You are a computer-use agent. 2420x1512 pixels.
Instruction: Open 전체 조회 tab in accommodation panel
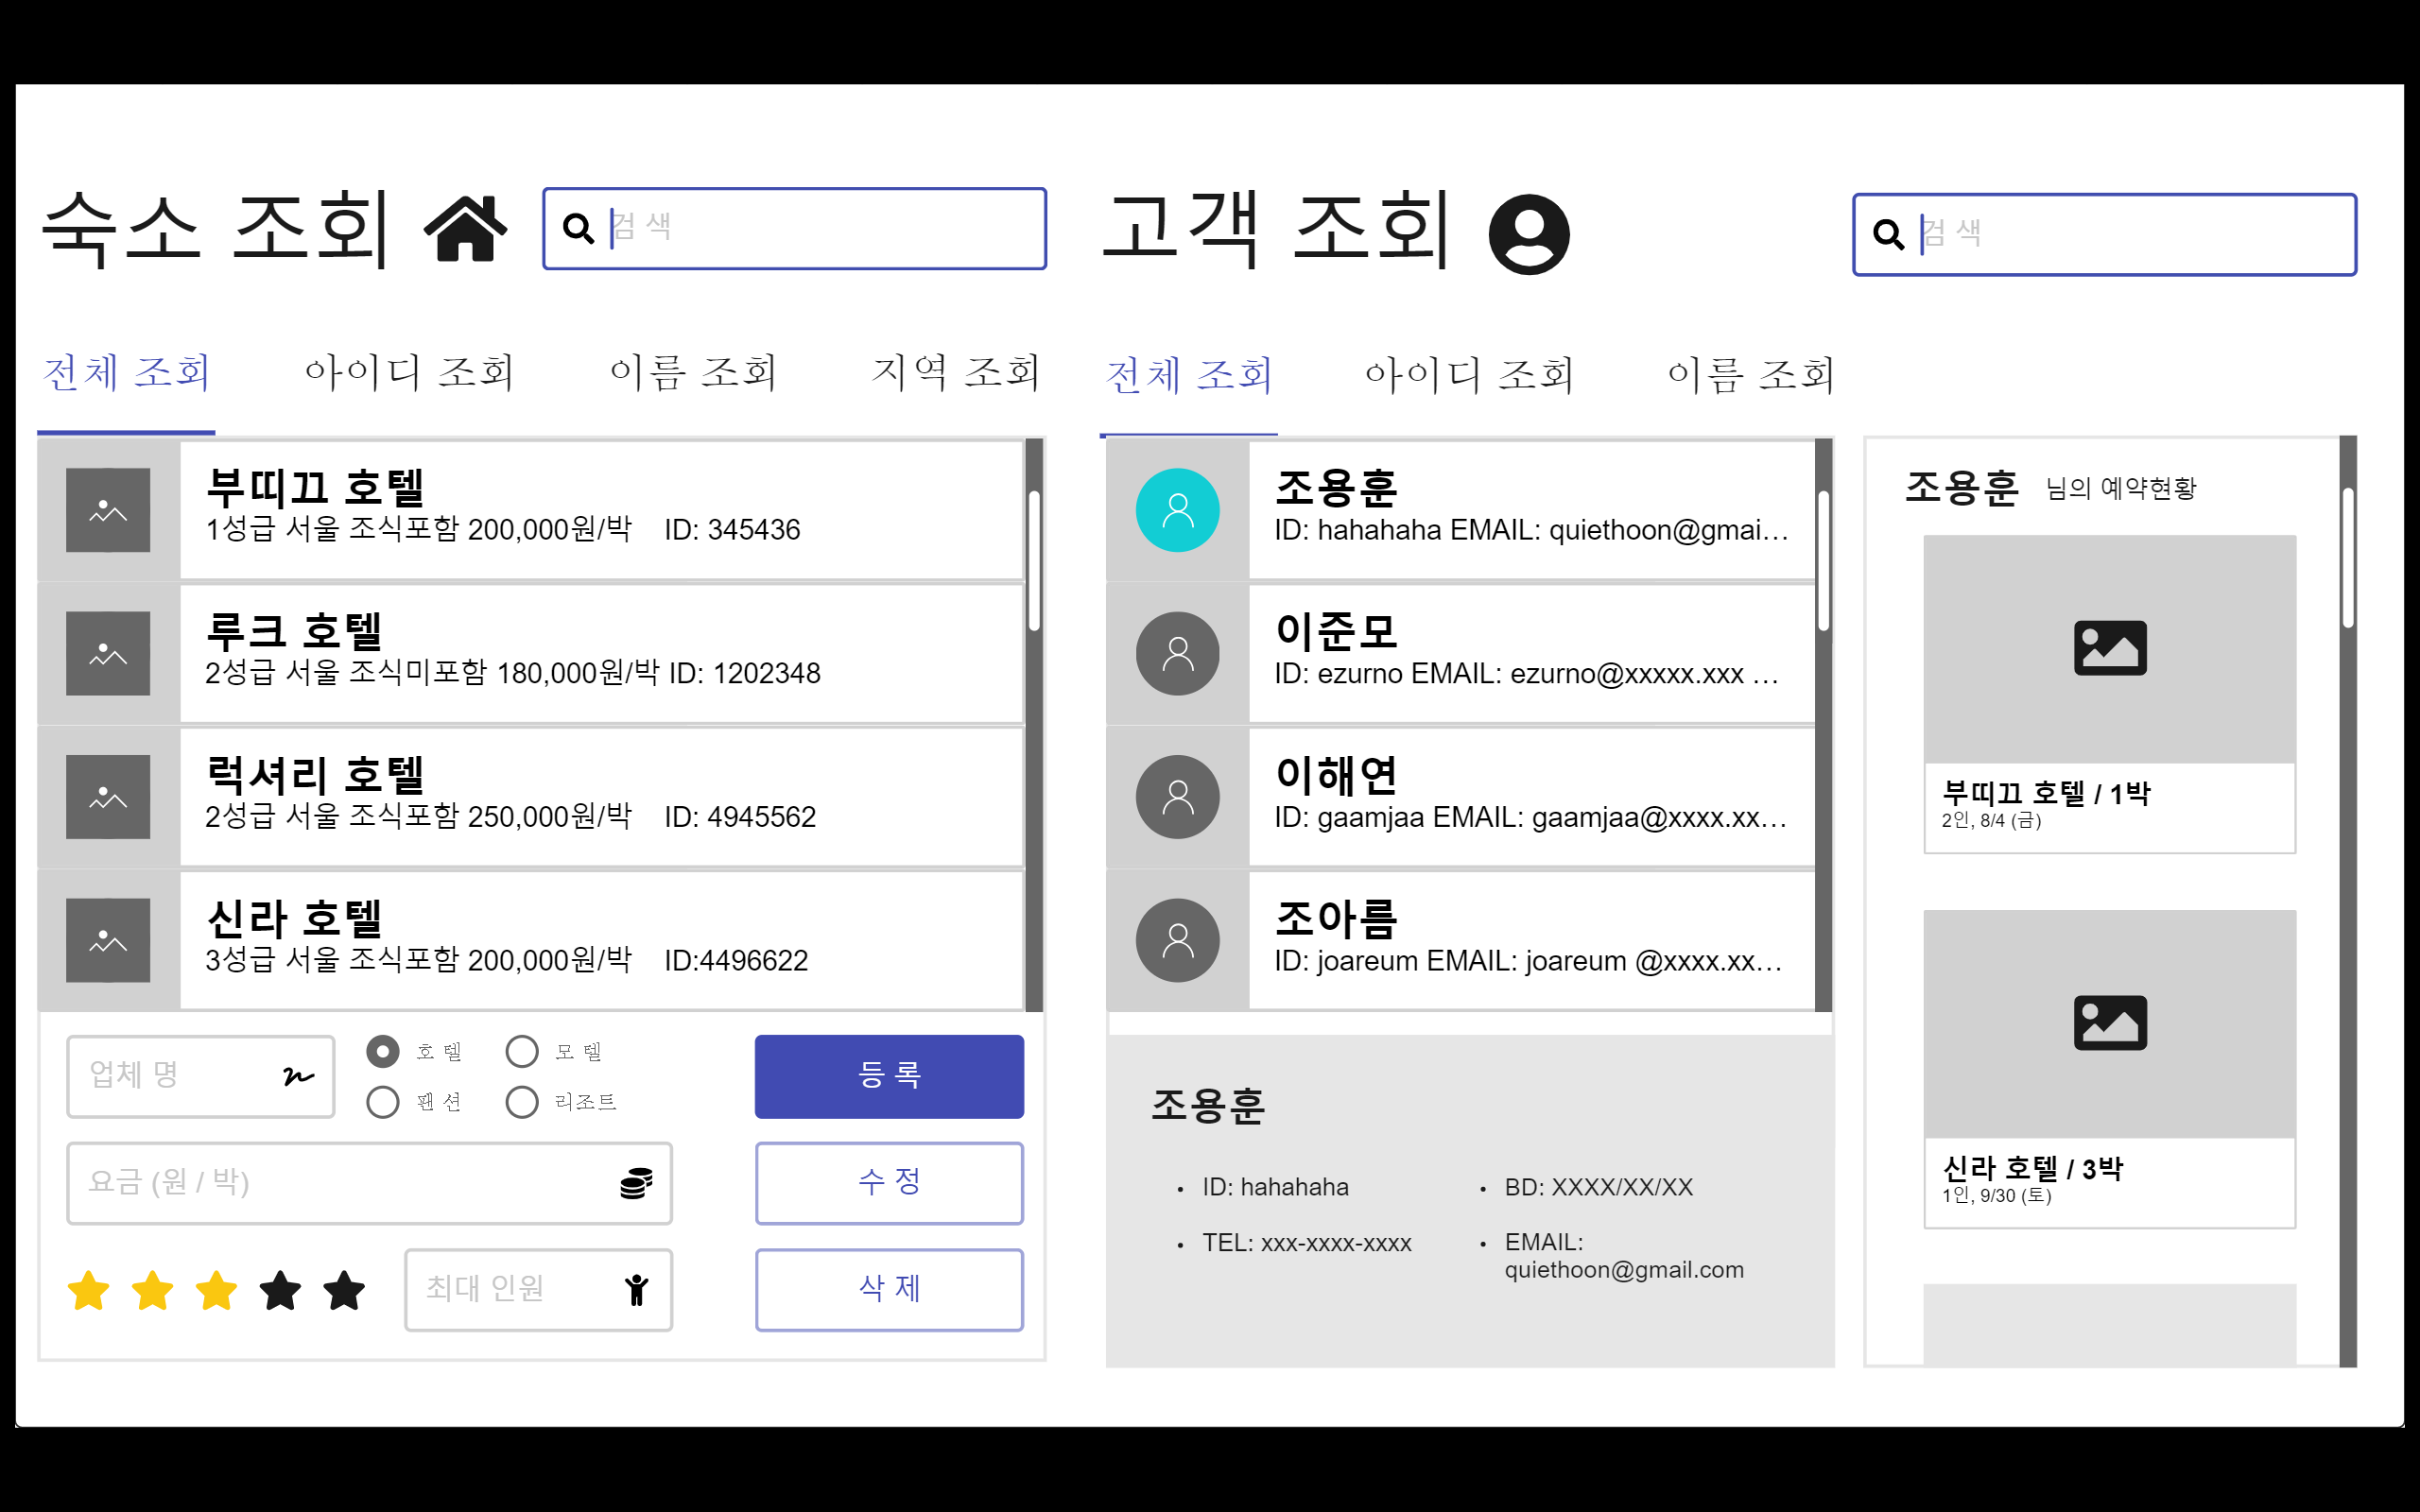(127, 372)
